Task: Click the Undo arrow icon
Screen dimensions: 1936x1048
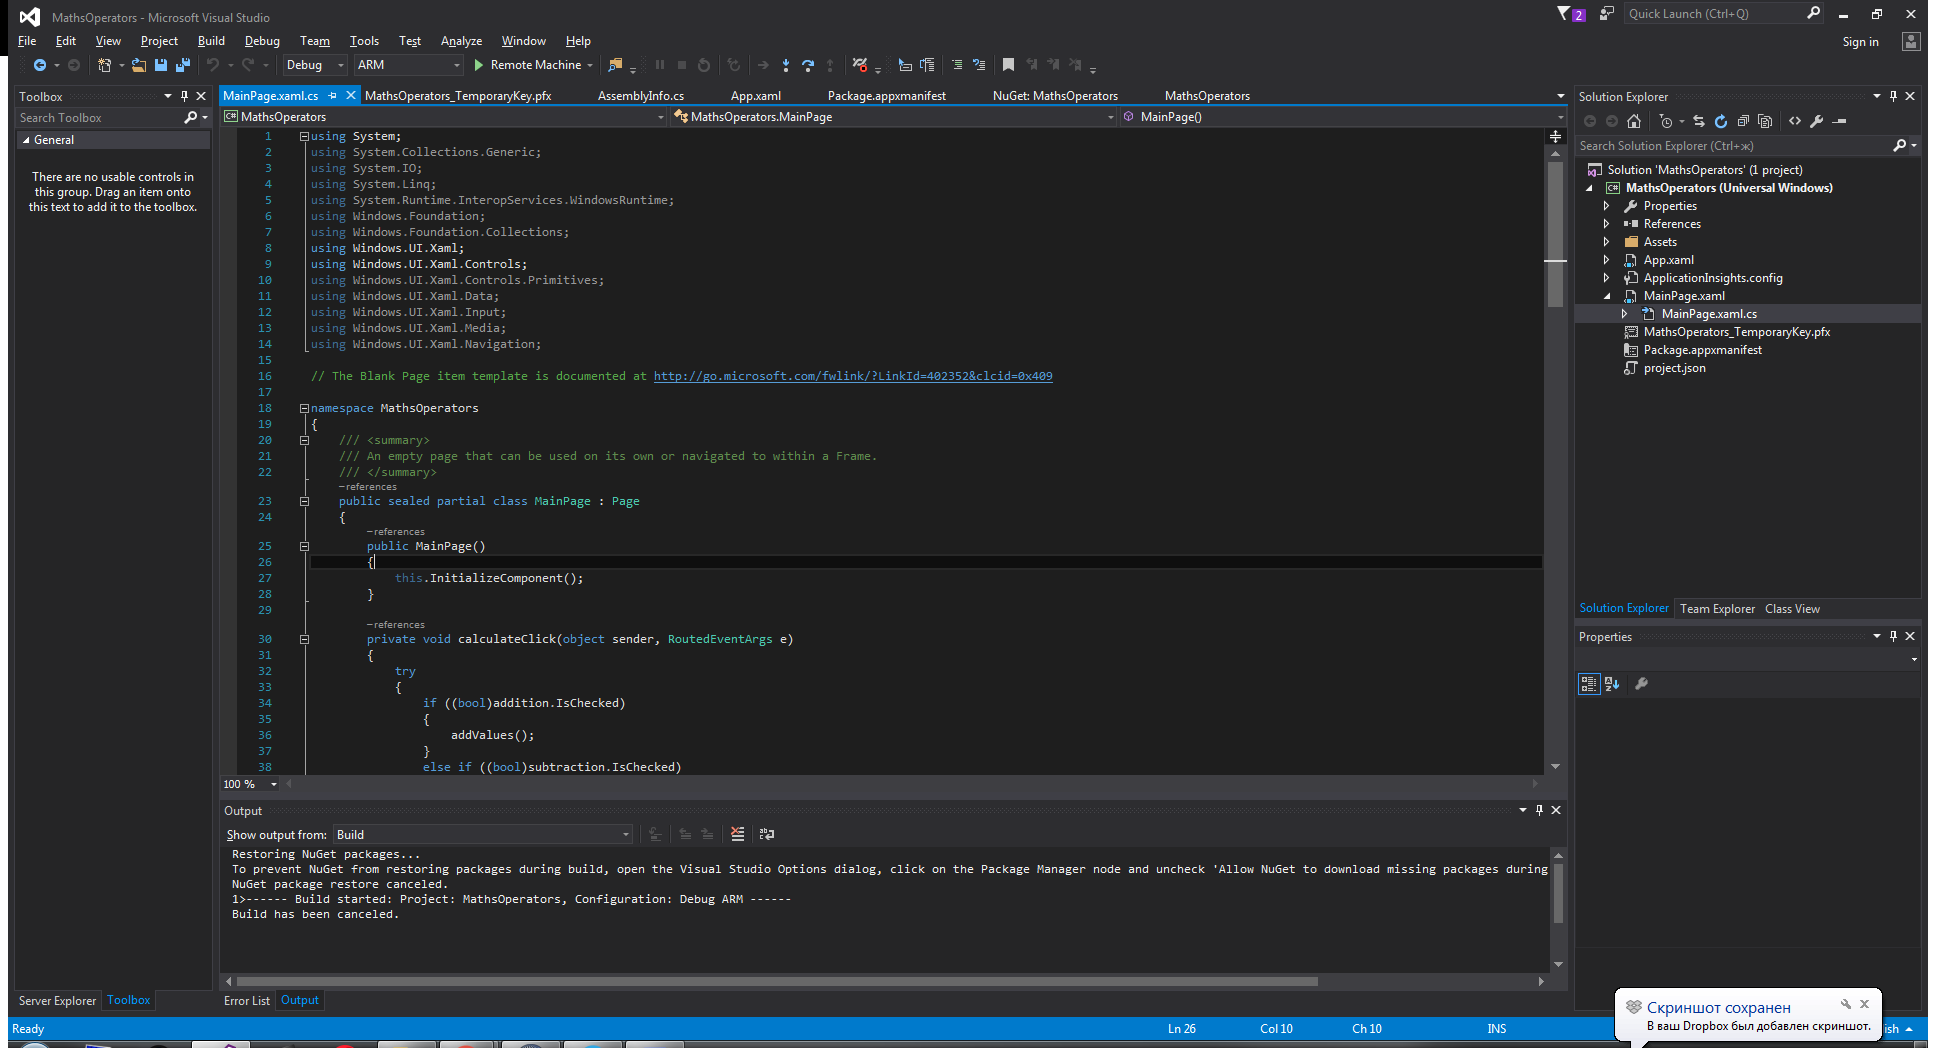Action: (x=213, y=65)
